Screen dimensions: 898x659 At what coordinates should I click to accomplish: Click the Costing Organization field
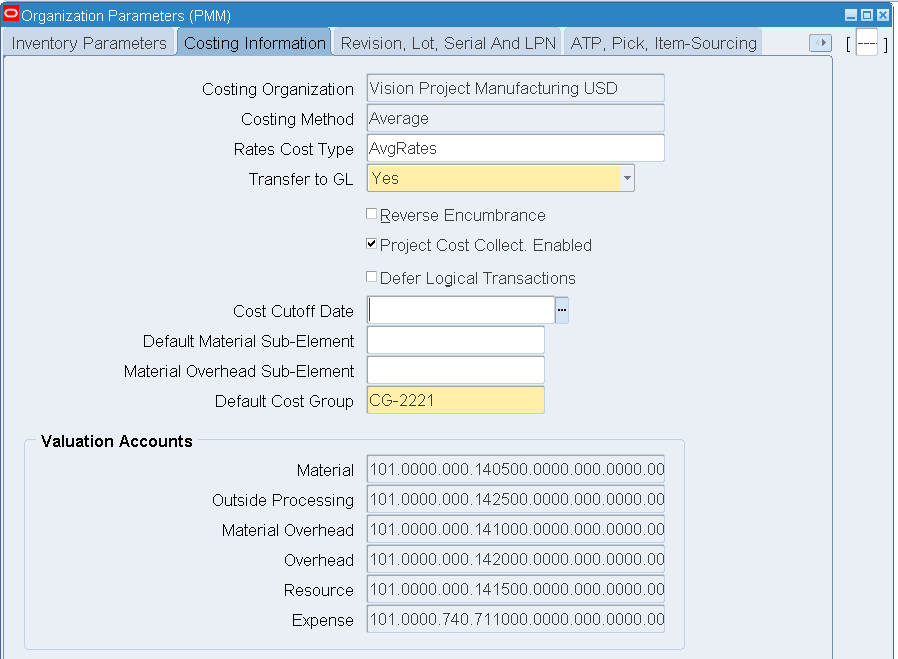pyautogui.click(x=515, y=88)
